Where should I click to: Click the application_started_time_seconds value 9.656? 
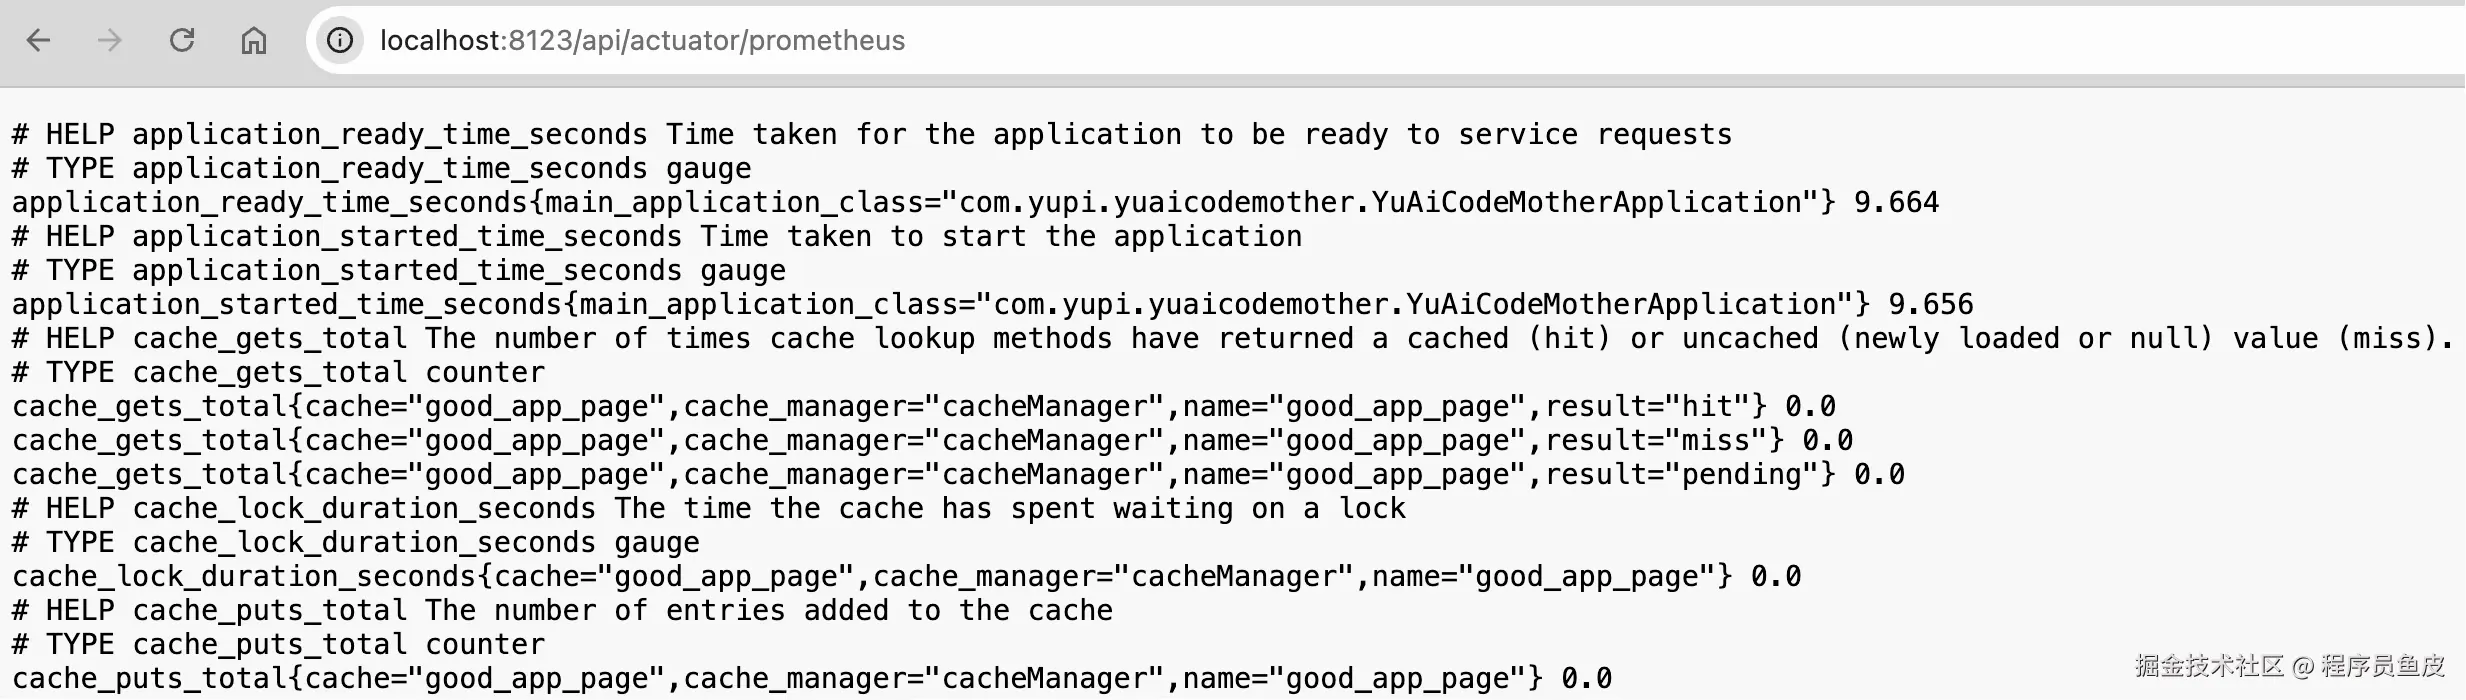(1931, 304)
